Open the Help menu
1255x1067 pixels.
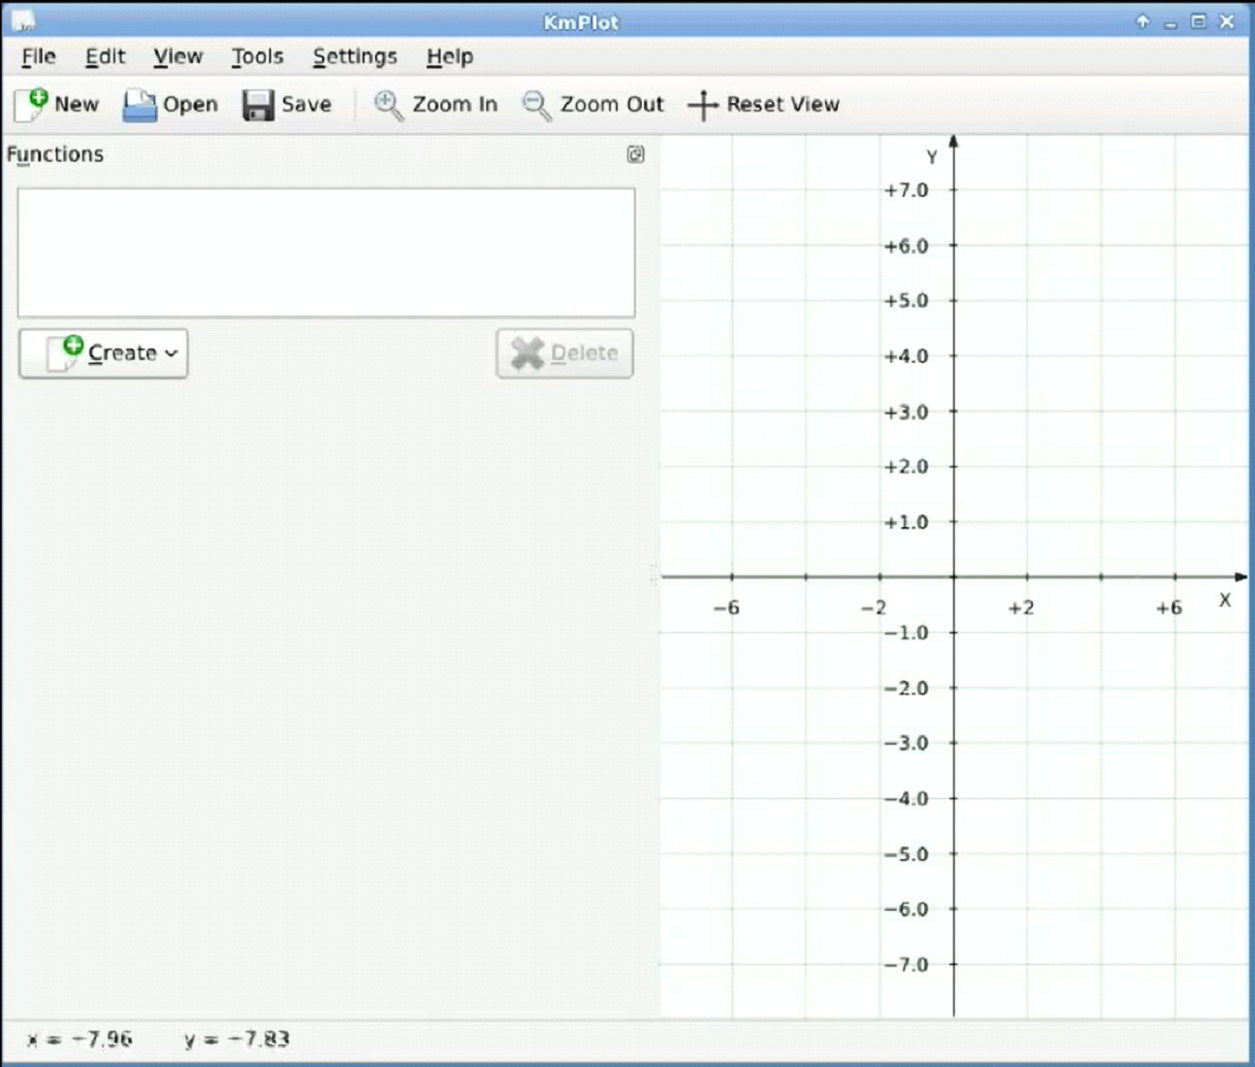coord(449,57)
